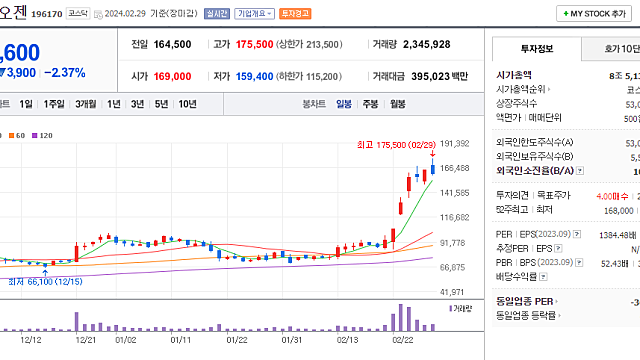Image resolution: width=640 pixels, height=360 pixels.
Task: Click the orange 투자경고 warning badge
Action: coord(295,13)
